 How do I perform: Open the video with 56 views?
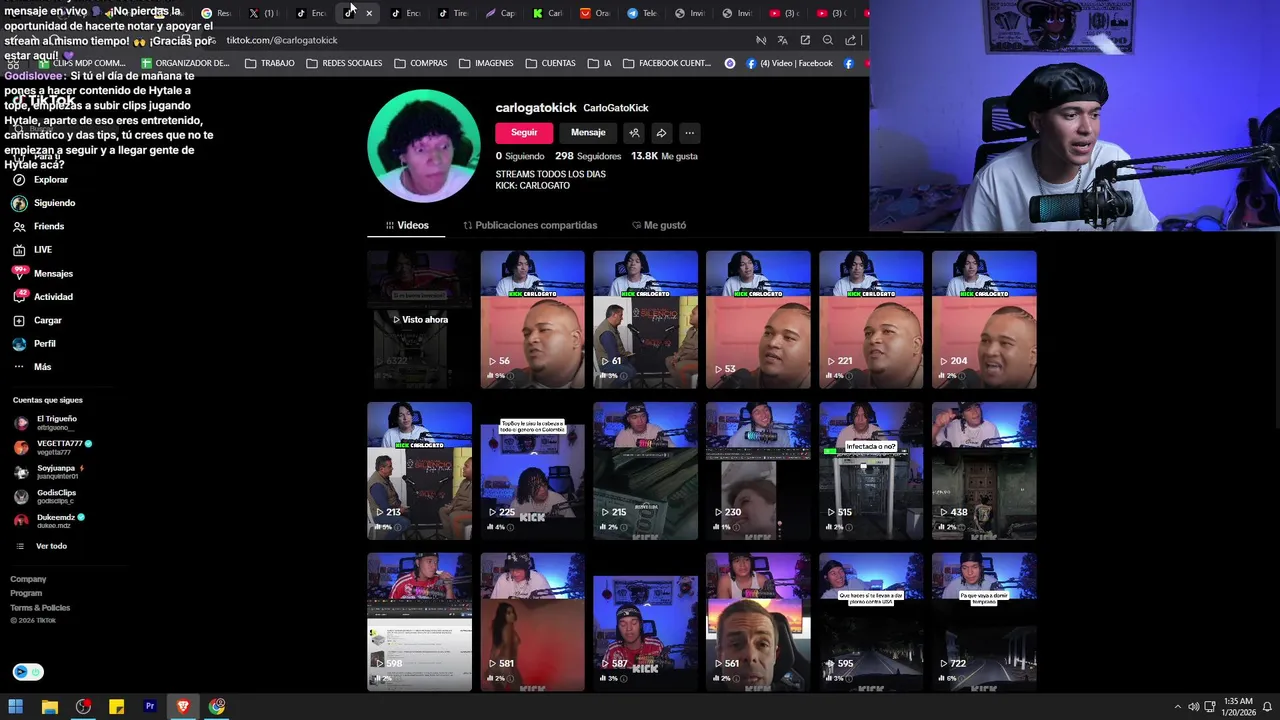tap(532, 320)
